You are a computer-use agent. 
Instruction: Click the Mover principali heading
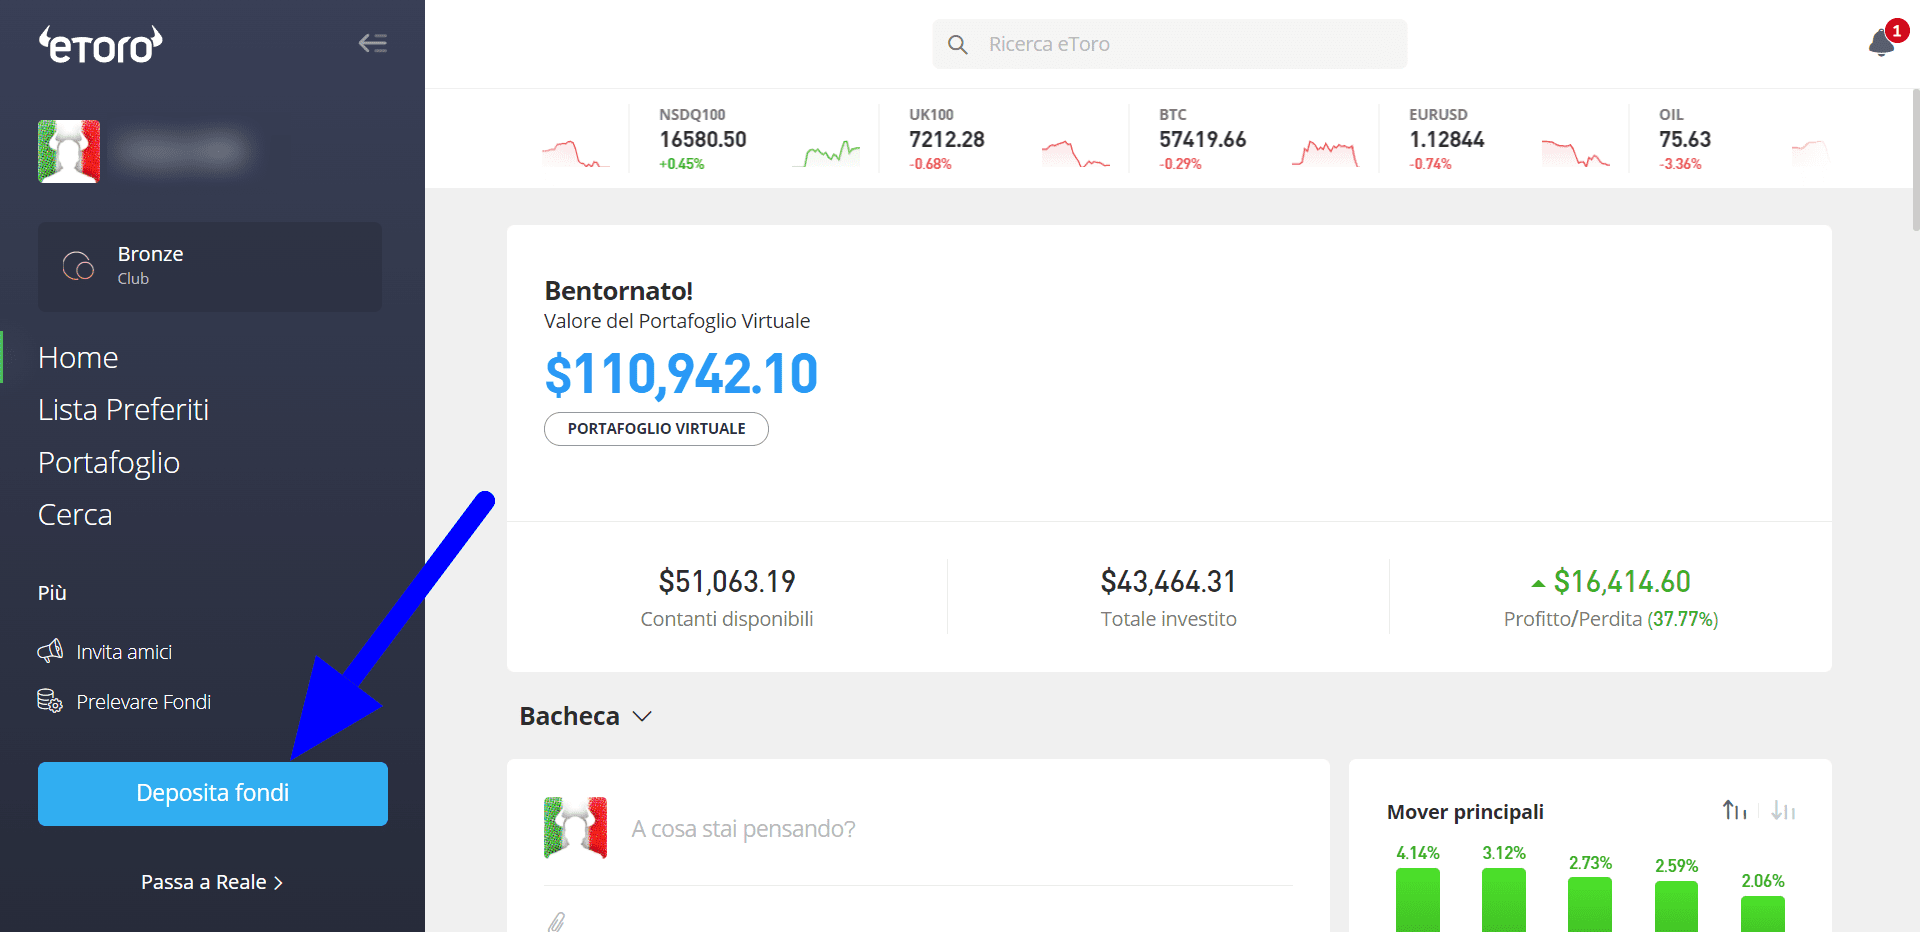coord(1465,812)
